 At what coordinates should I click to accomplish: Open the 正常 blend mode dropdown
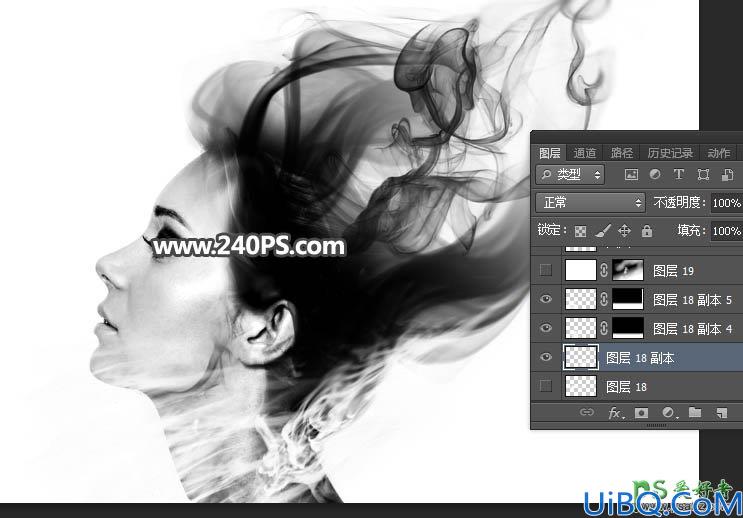click(x=590, y=203)
